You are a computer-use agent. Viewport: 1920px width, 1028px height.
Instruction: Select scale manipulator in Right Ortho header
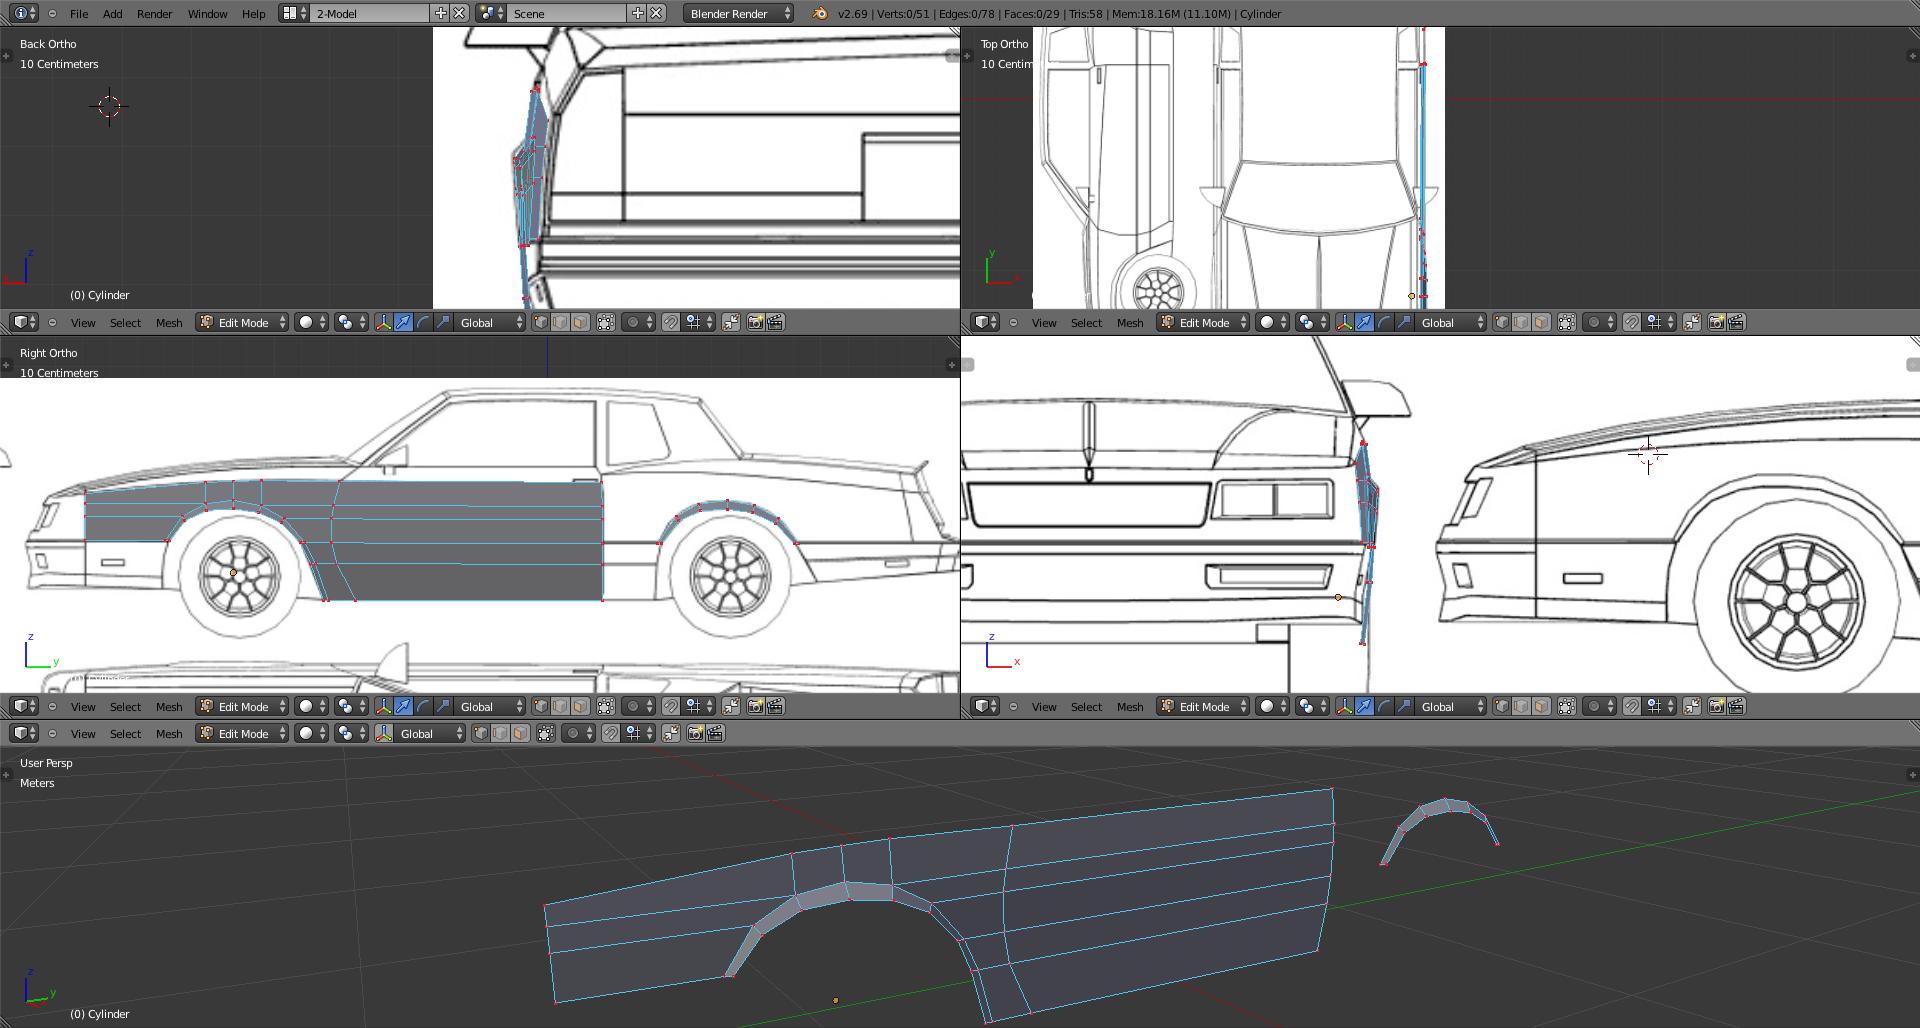[443, 706]
